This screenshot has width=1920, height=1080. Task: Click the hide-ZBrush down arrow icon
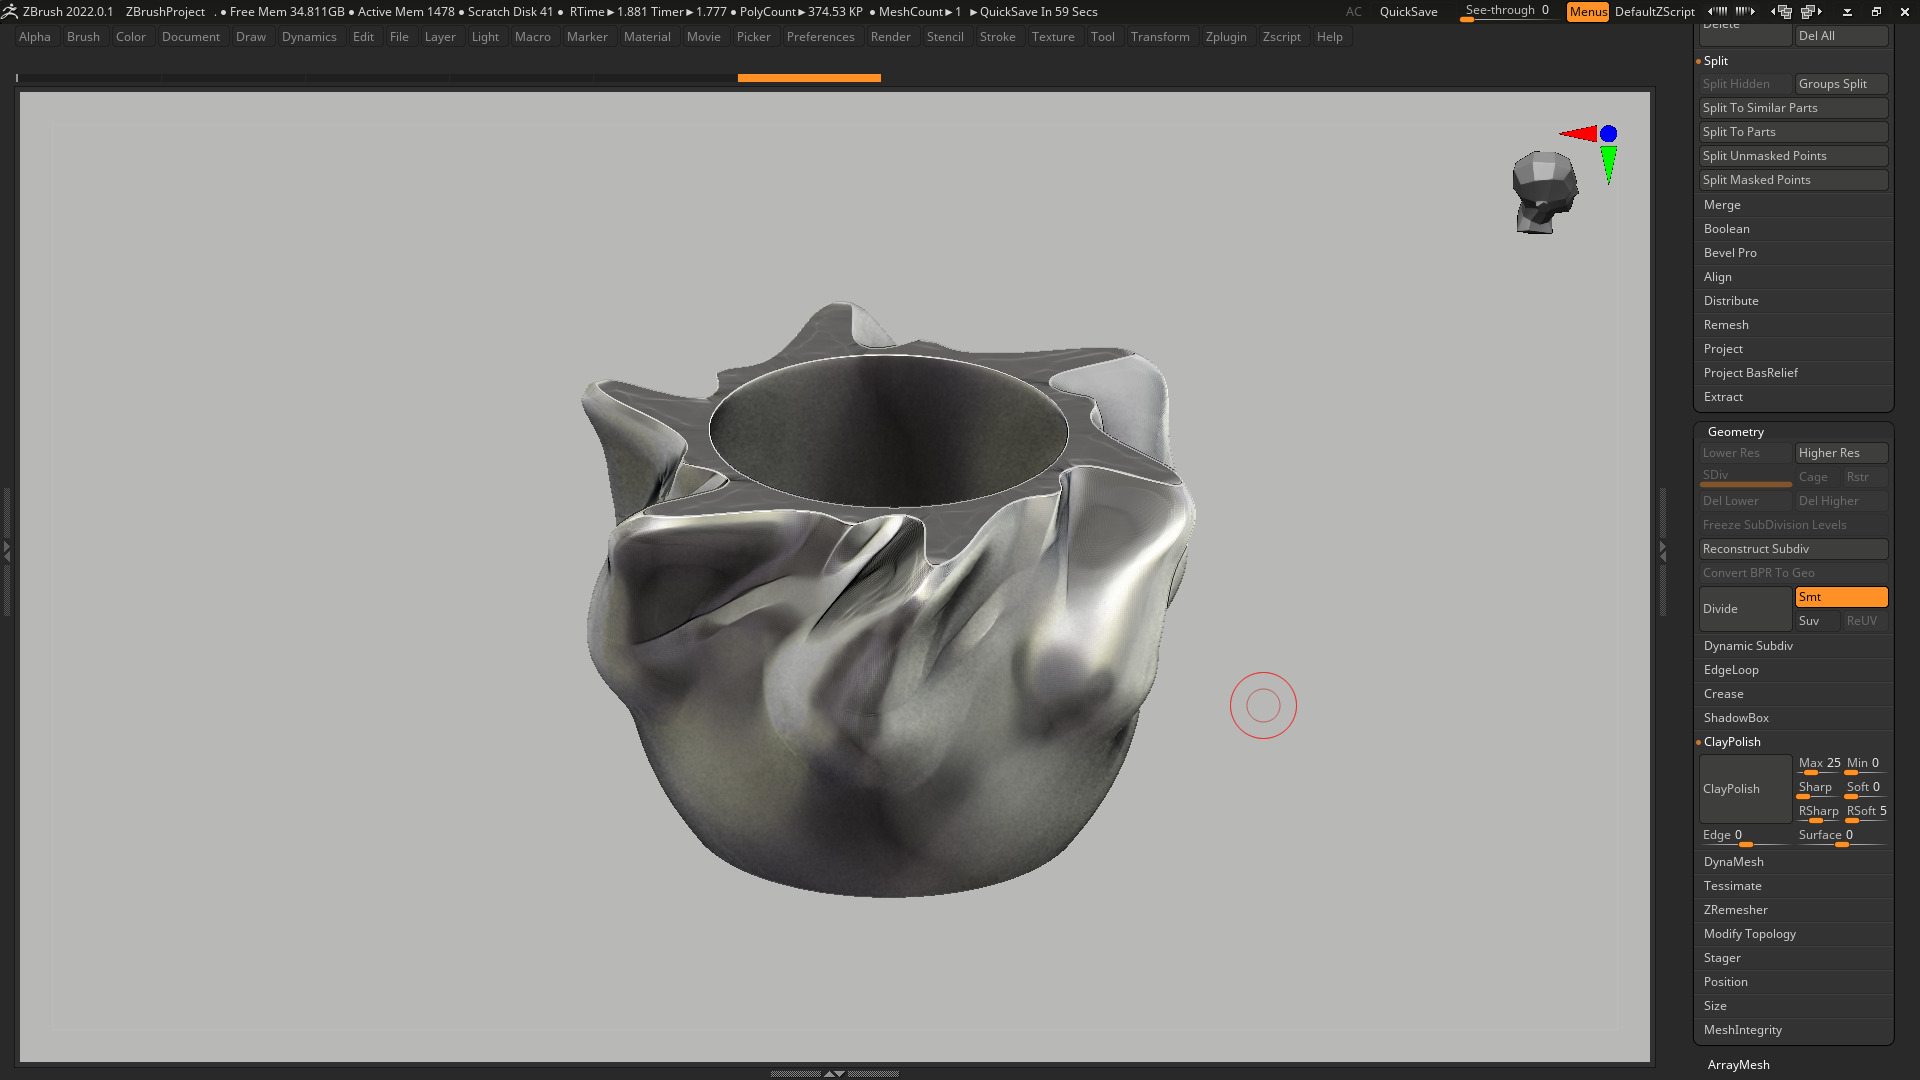pyautogui.click(x=1847, y=12)
